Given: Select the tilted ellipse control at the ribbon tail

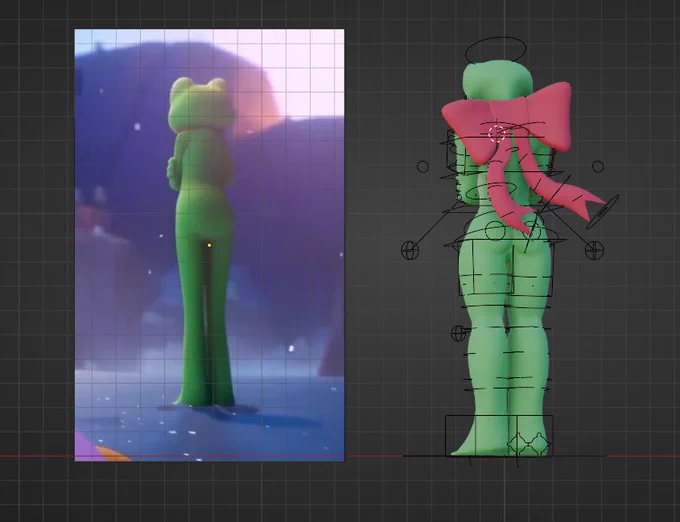Looking at the screenshot, I should pyautogui.click(x=603, y=212).
